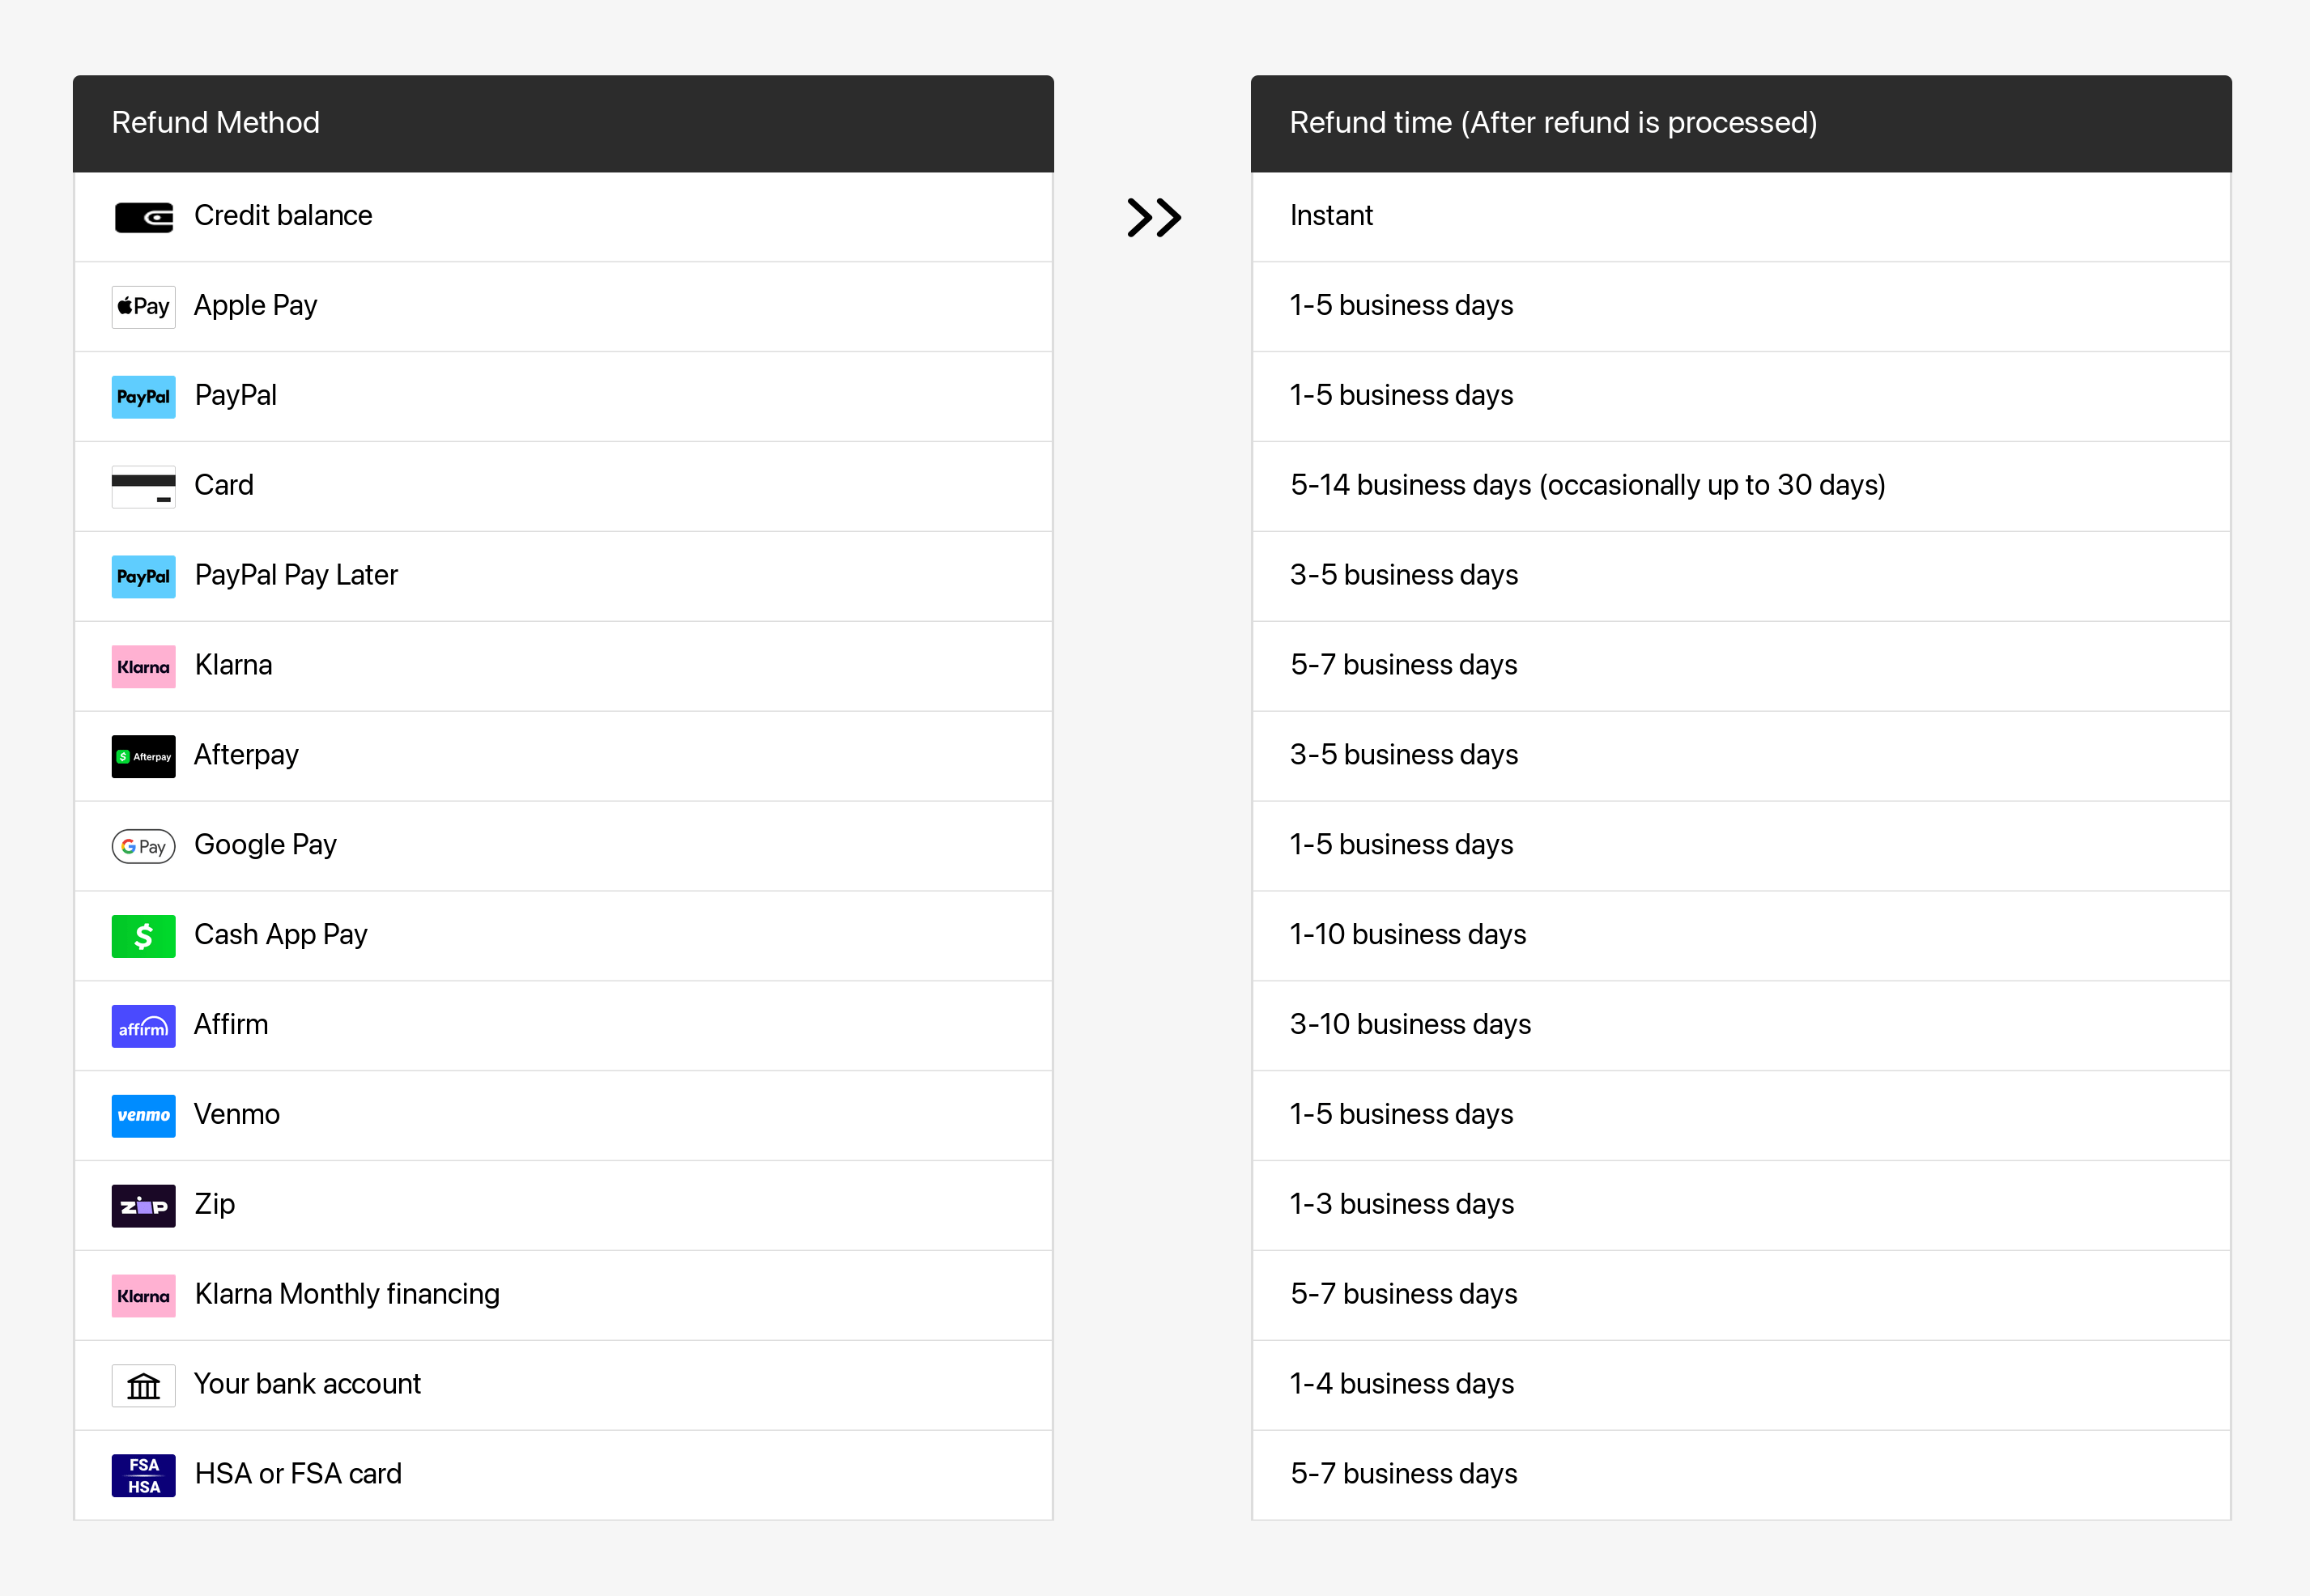2310x1596 pixels.
Task: Click the bank building icon
Action: click(x=143, y=1386)
